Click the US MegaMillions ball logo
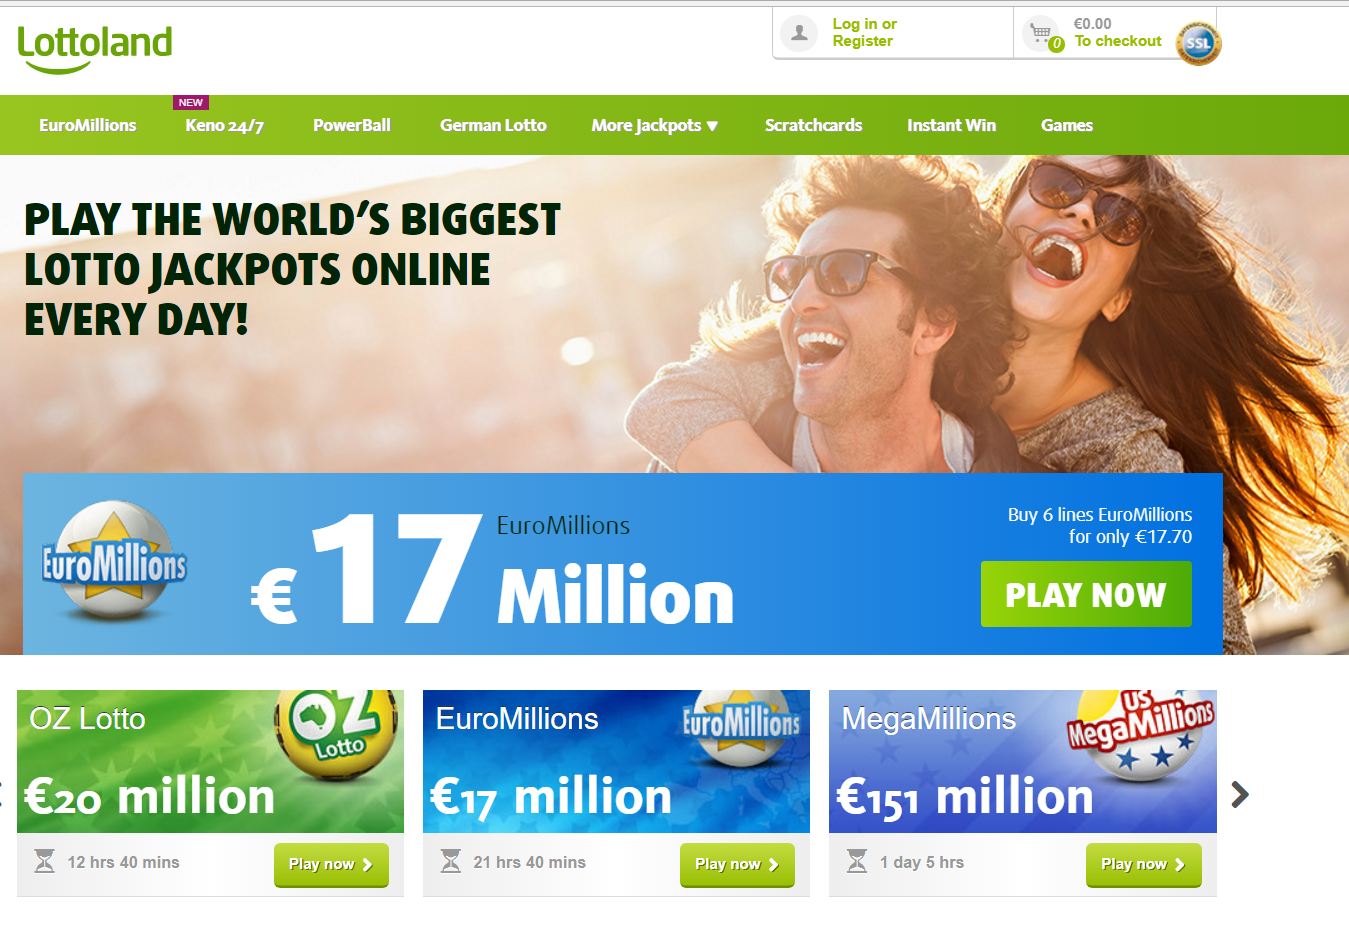The height and width of the screenshot is (935, 1349). pyautogui.click(x=1141, y=735)
